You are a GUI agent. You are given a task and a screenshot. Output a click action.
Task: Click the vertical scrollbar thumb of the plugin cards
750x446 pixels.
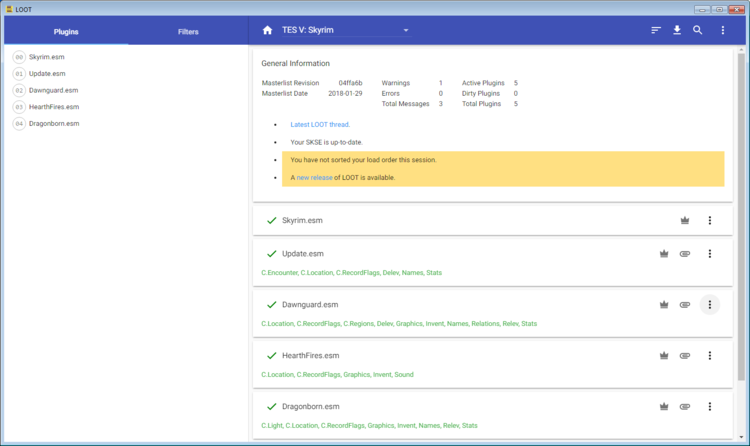(x=741, y=216)
